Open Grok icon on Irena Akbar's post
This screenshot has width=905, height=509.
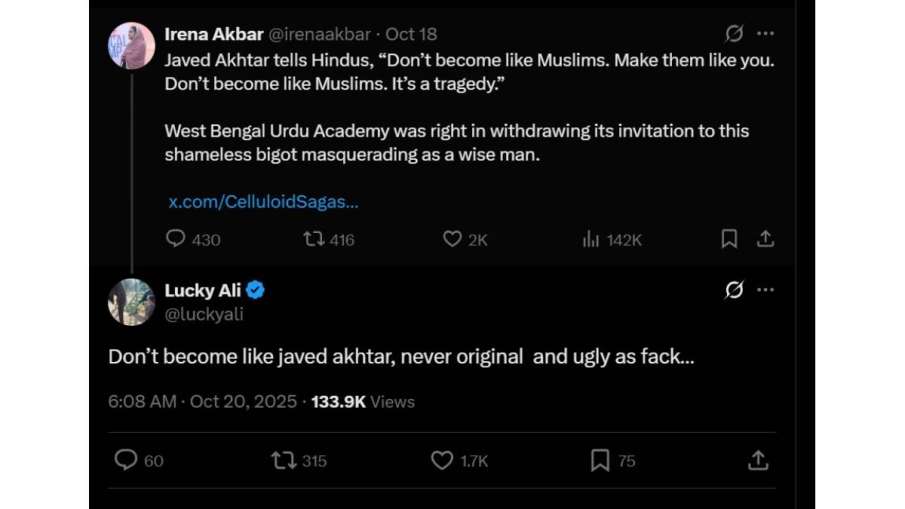coord(734,34)
